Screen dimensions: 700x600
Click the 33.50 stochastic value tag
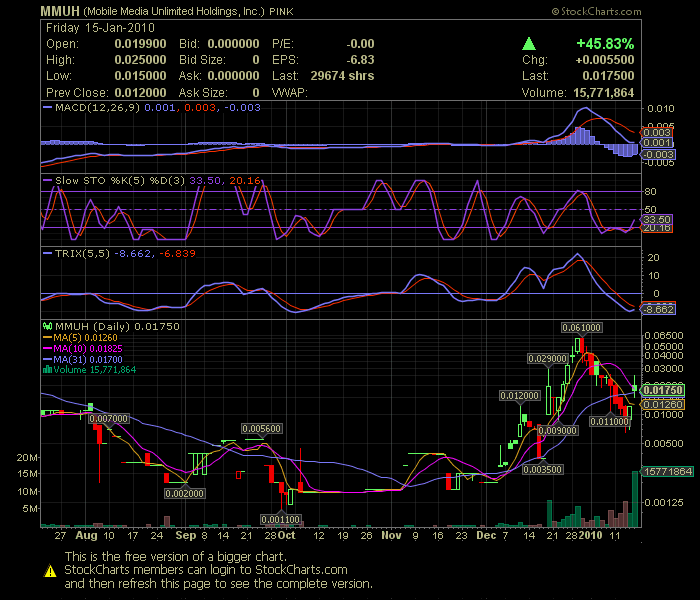tap(655, 219)
